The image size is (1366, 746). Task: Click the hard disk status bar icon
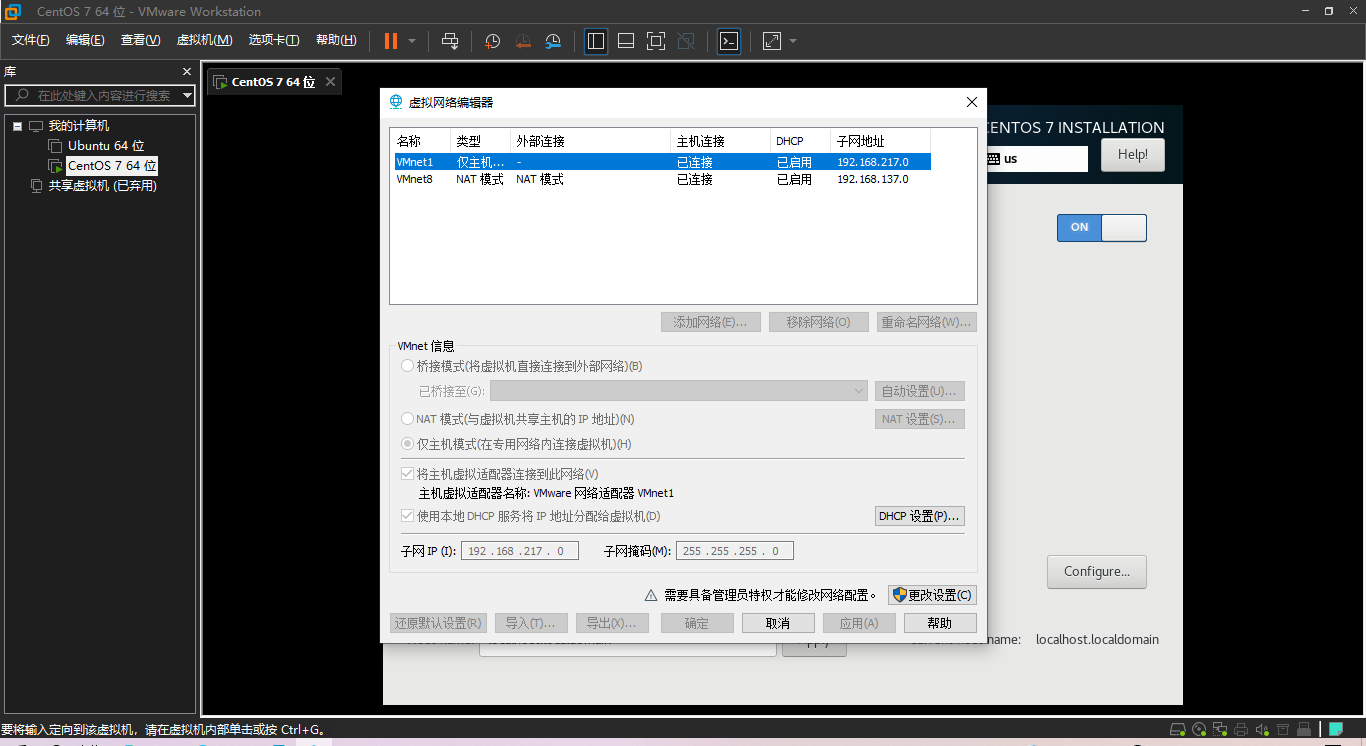pos(1178,730)
